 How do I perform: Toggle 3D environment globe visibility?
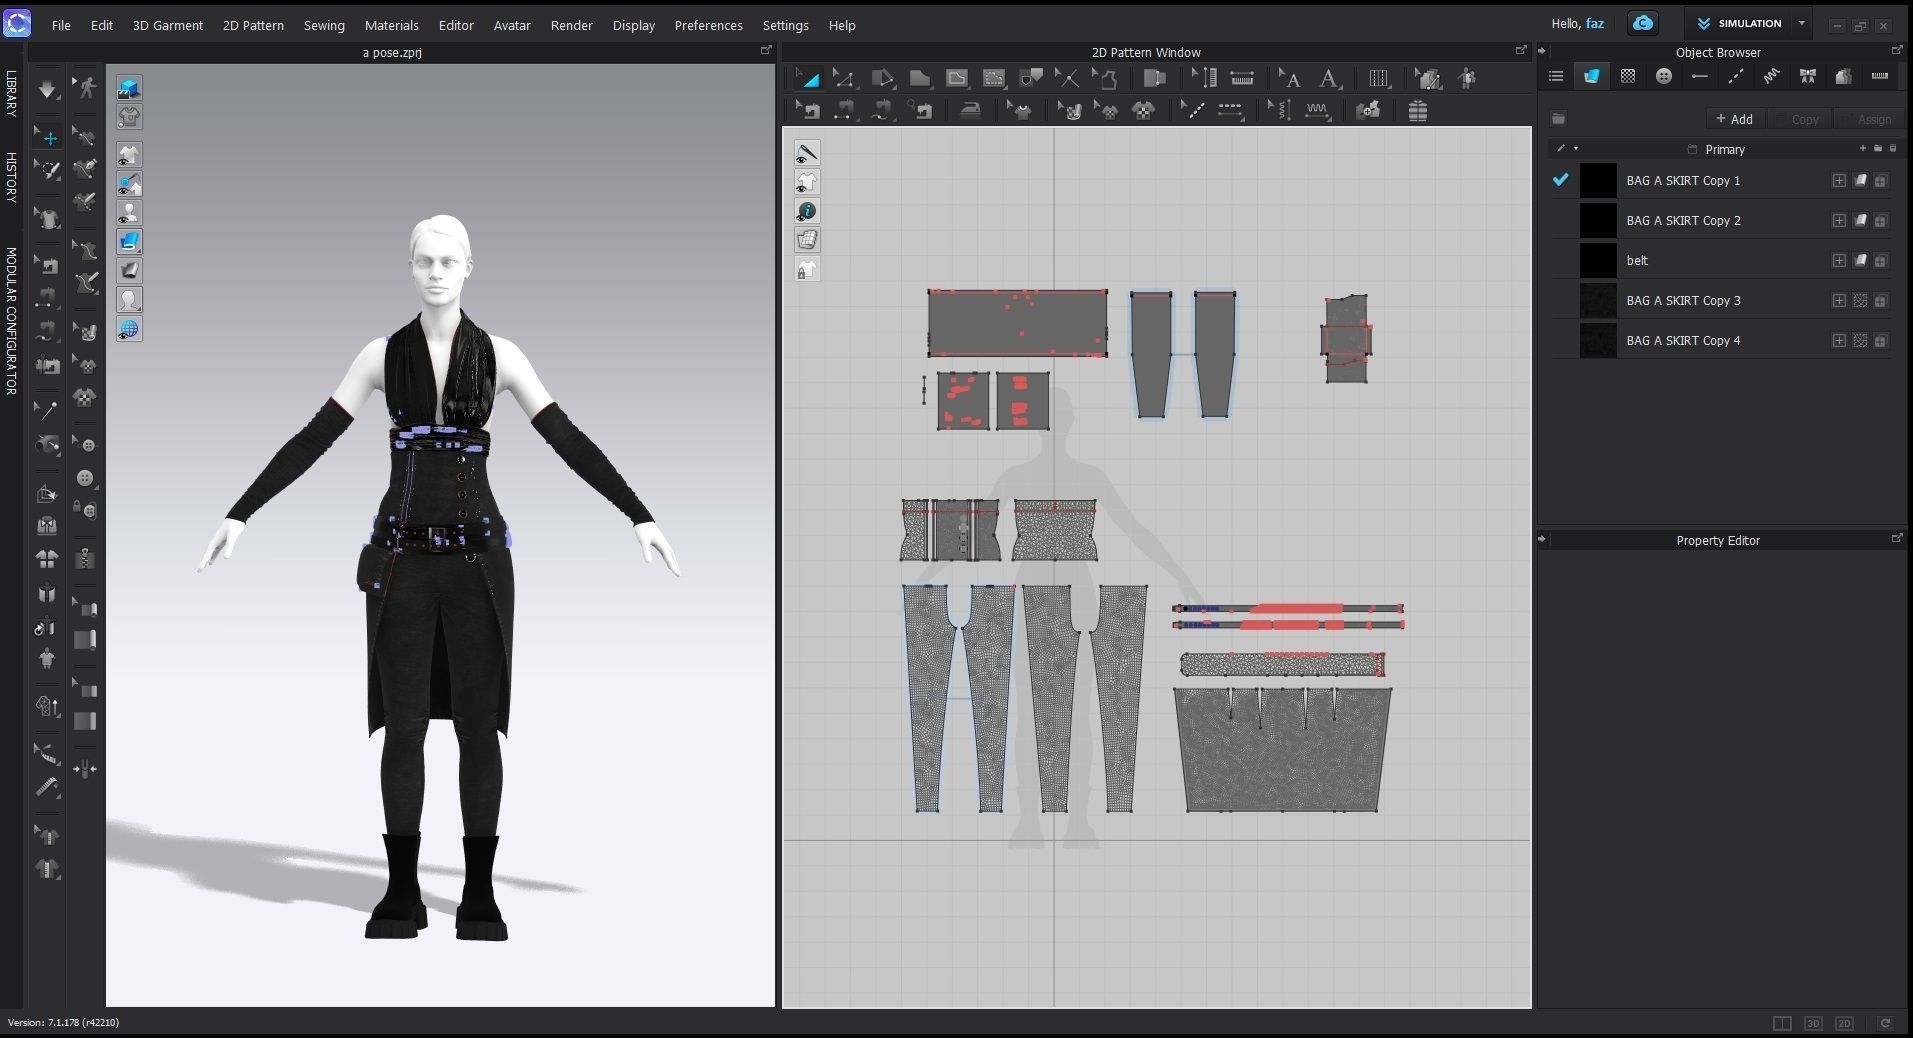tap(129, 329)
